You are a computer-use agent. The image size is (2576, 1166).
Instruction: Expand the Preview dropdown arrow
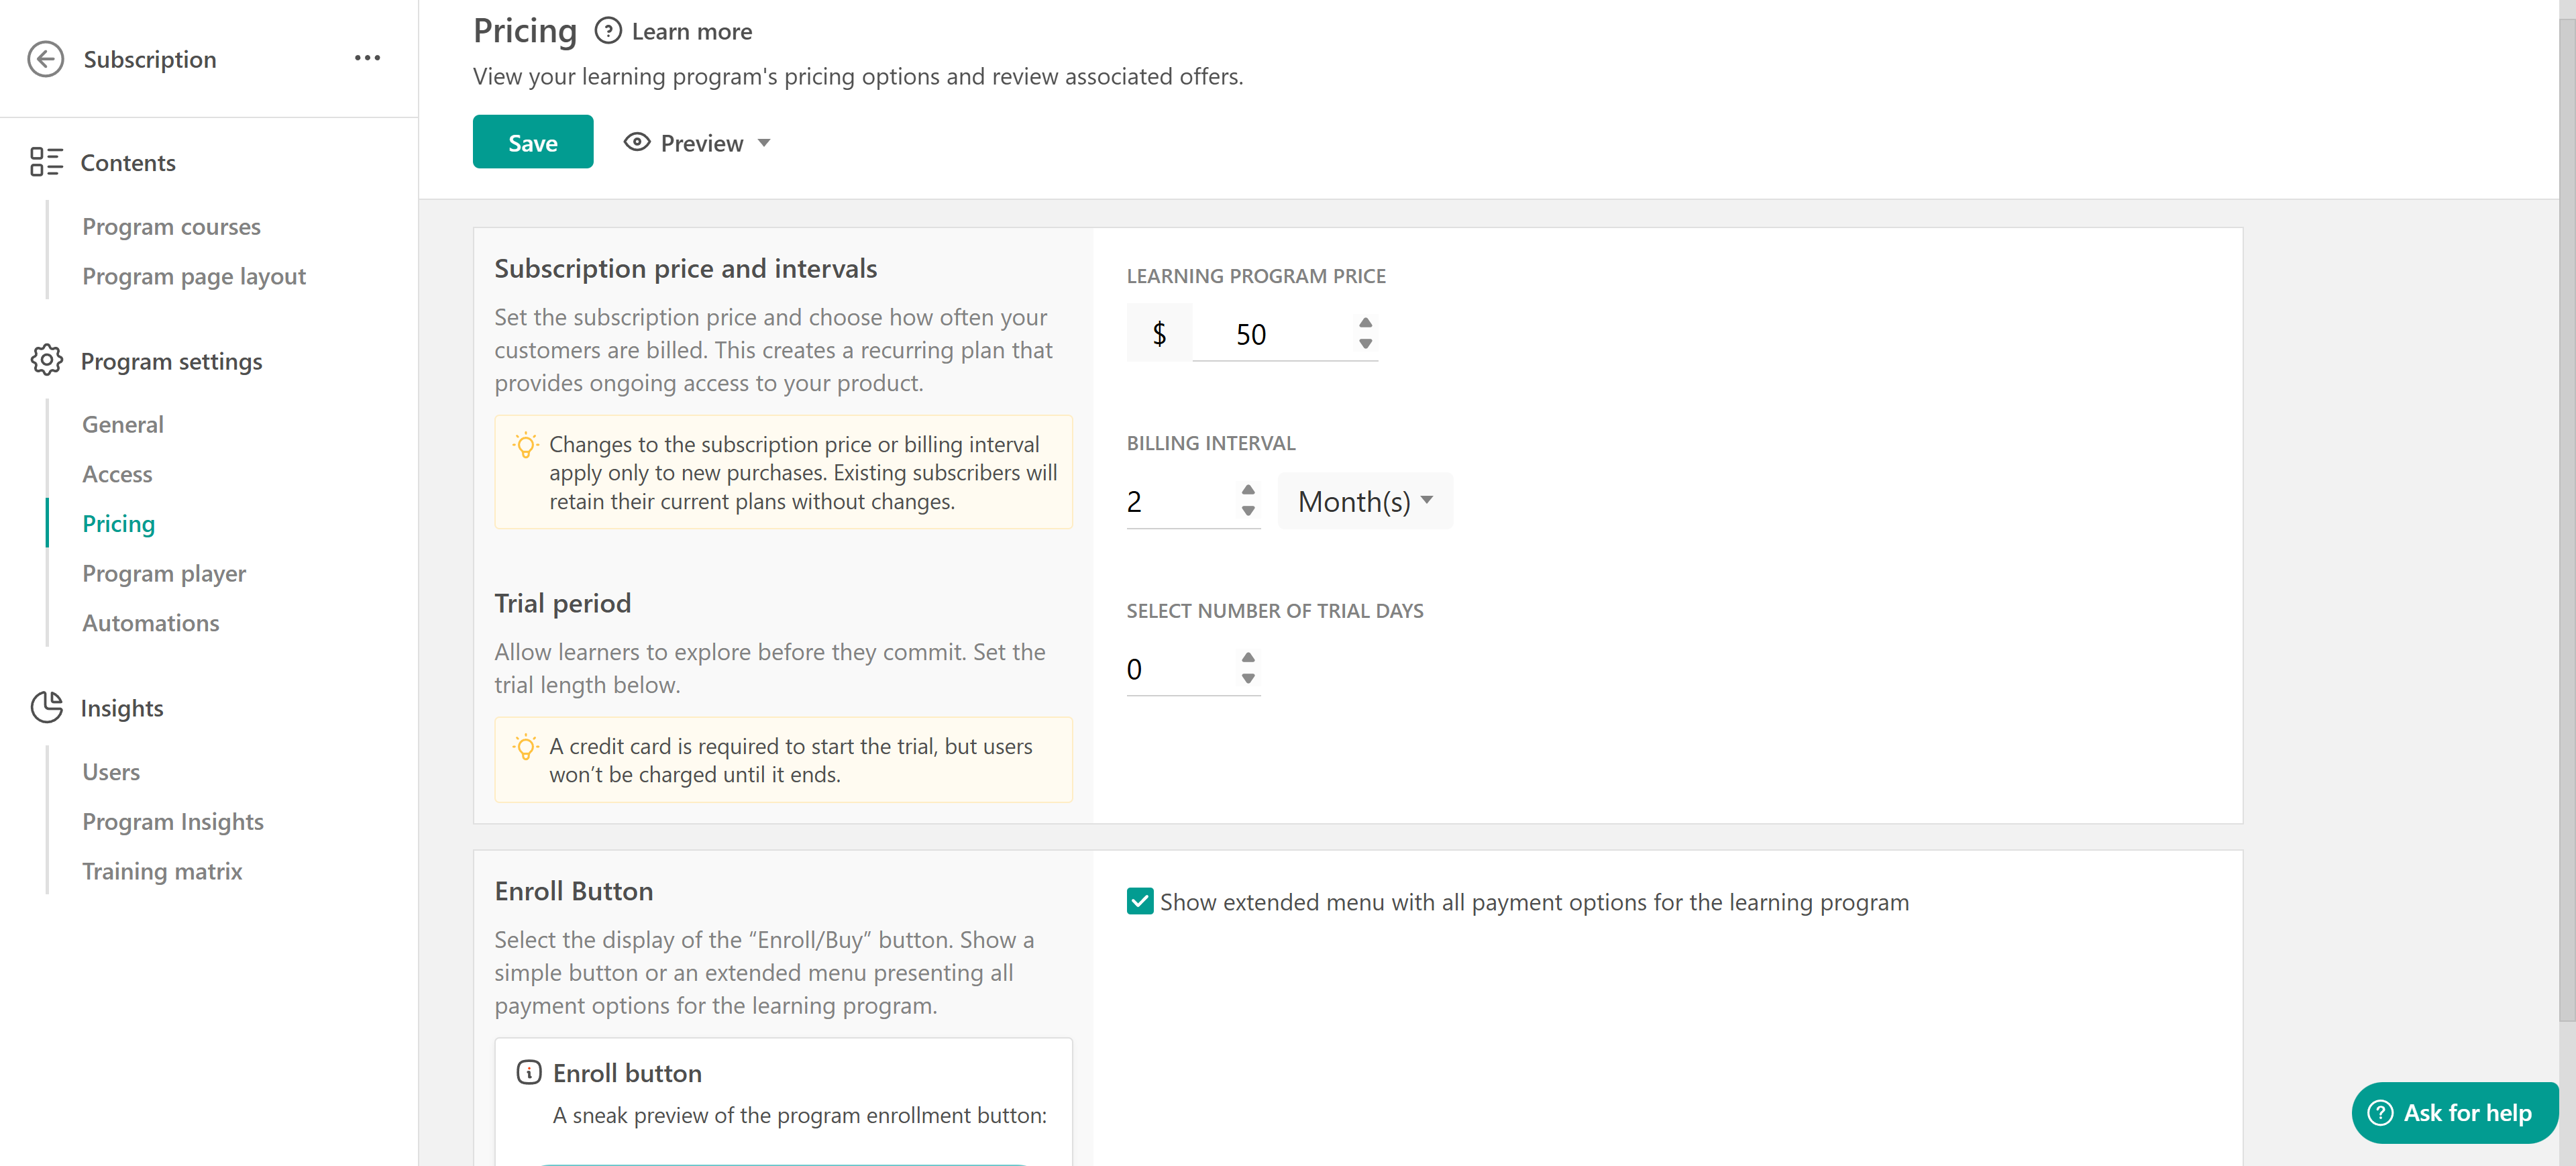pyautogui.click(x=764, y=143)
